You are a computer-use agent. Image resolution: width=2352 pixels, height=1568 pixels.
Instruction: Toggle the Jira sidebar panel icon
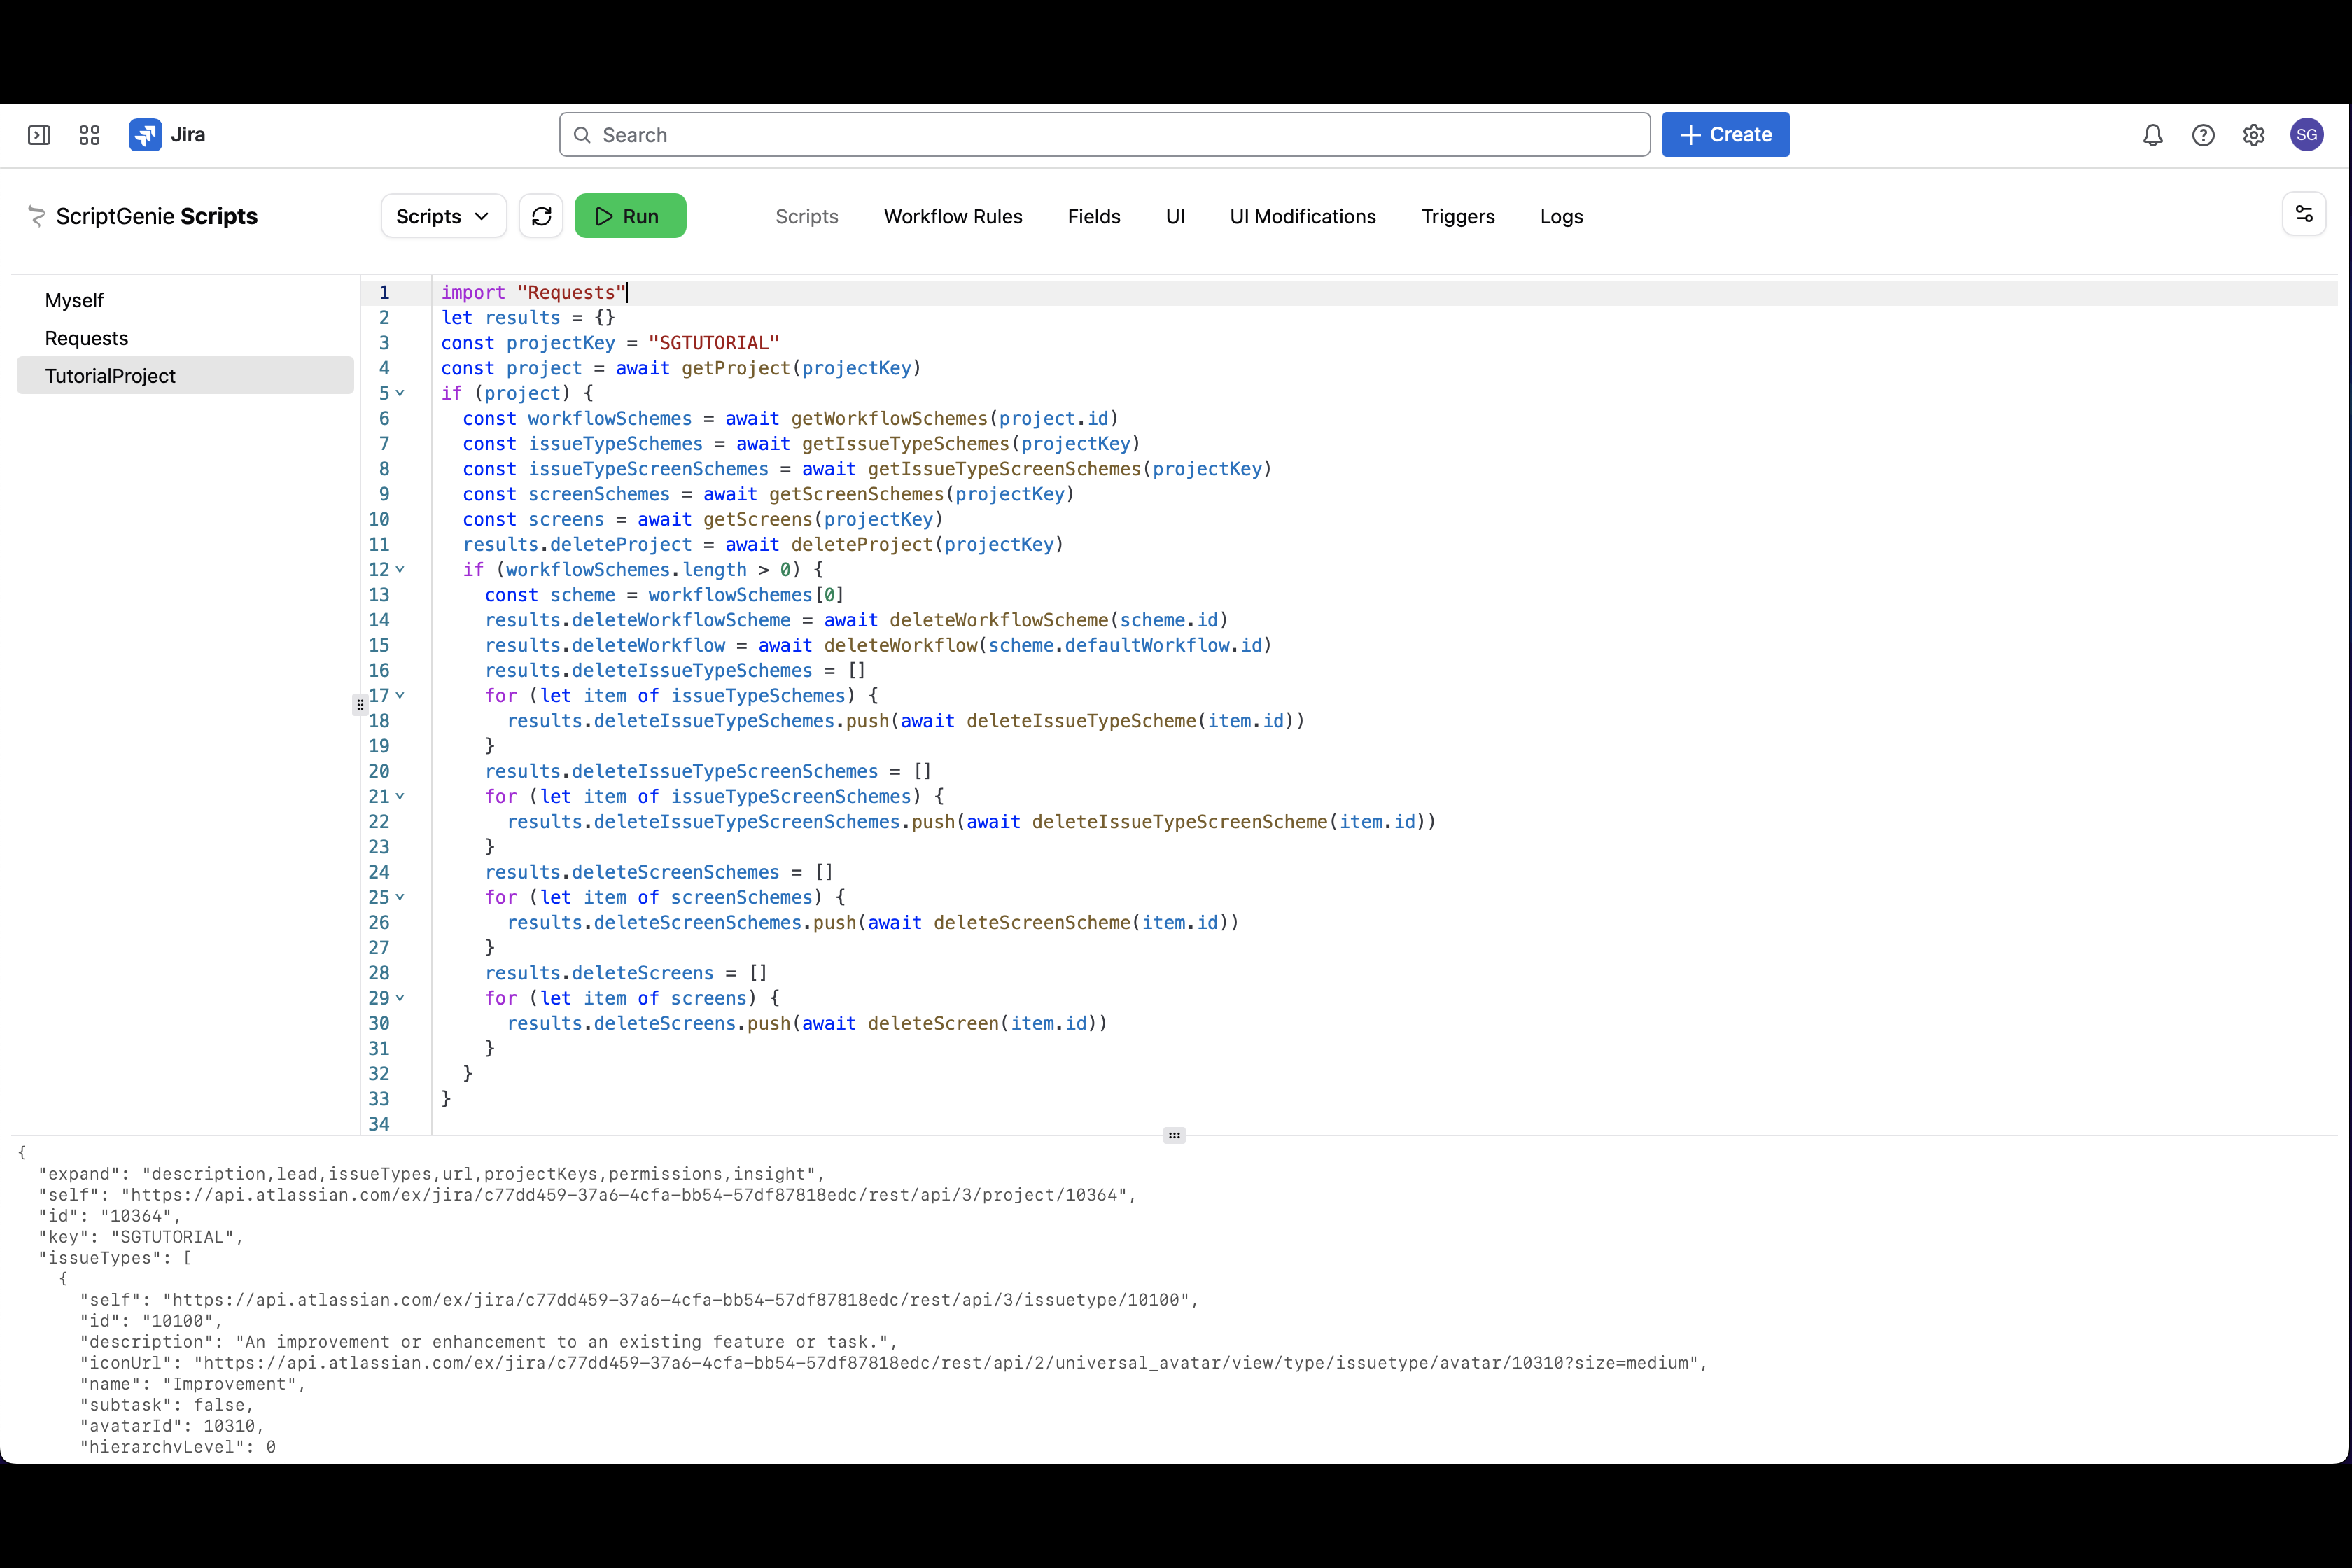[x=39, y=135]
